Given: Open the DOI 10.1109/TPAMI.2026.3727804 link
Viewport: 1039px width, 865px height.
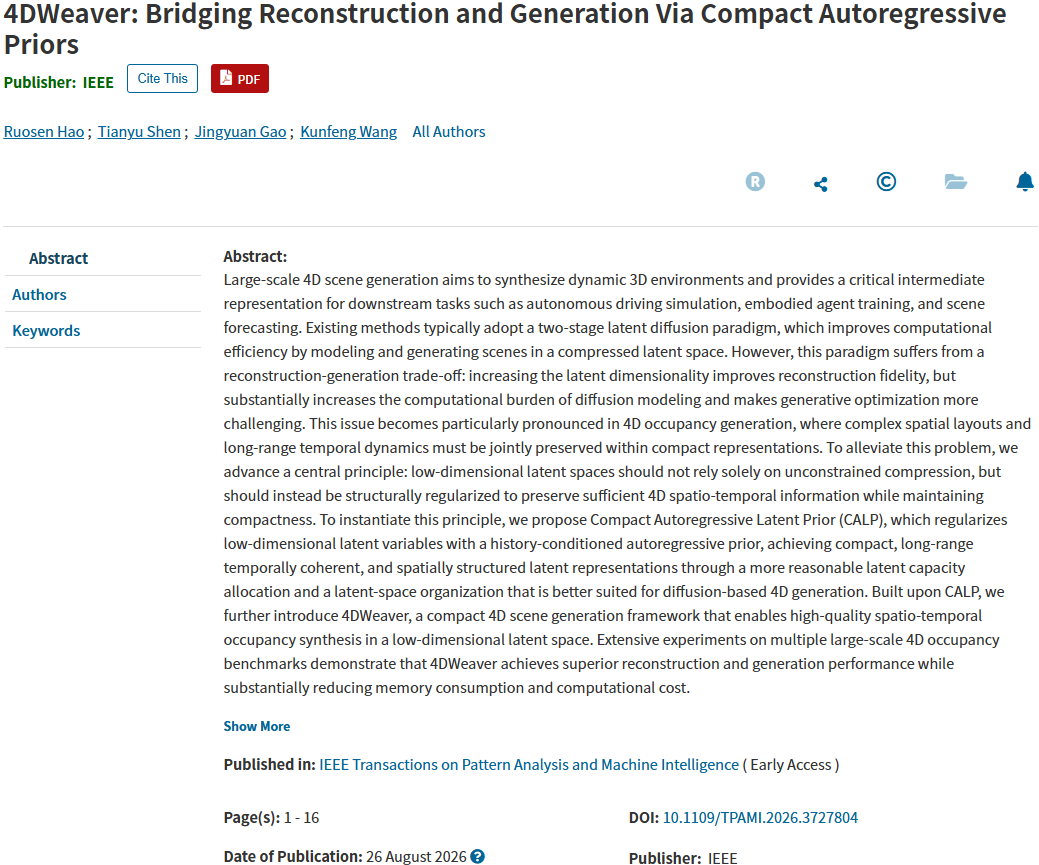Looking at the screenshot, I should coord(760,817).
